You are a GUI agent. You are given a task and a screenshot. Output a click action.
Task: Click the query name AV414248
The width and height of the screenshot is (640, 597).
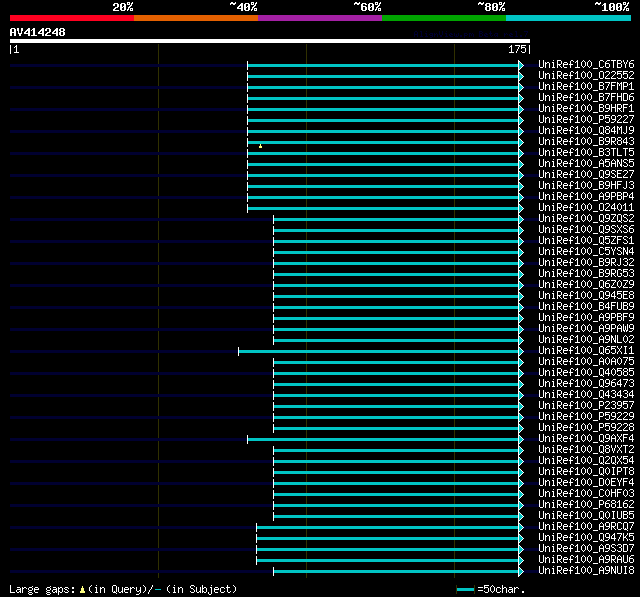click(38, 32)
